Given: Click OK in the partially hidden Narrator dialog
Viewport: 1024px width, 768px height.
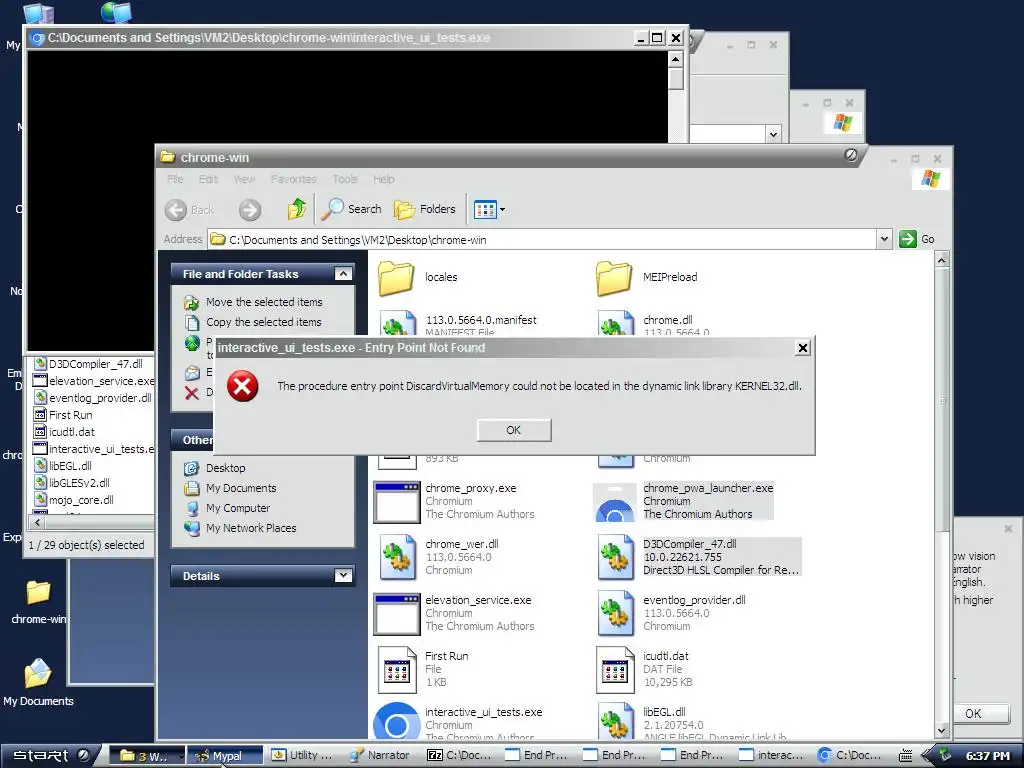Looking at the screenshot, I should click(x=973, y=713).
